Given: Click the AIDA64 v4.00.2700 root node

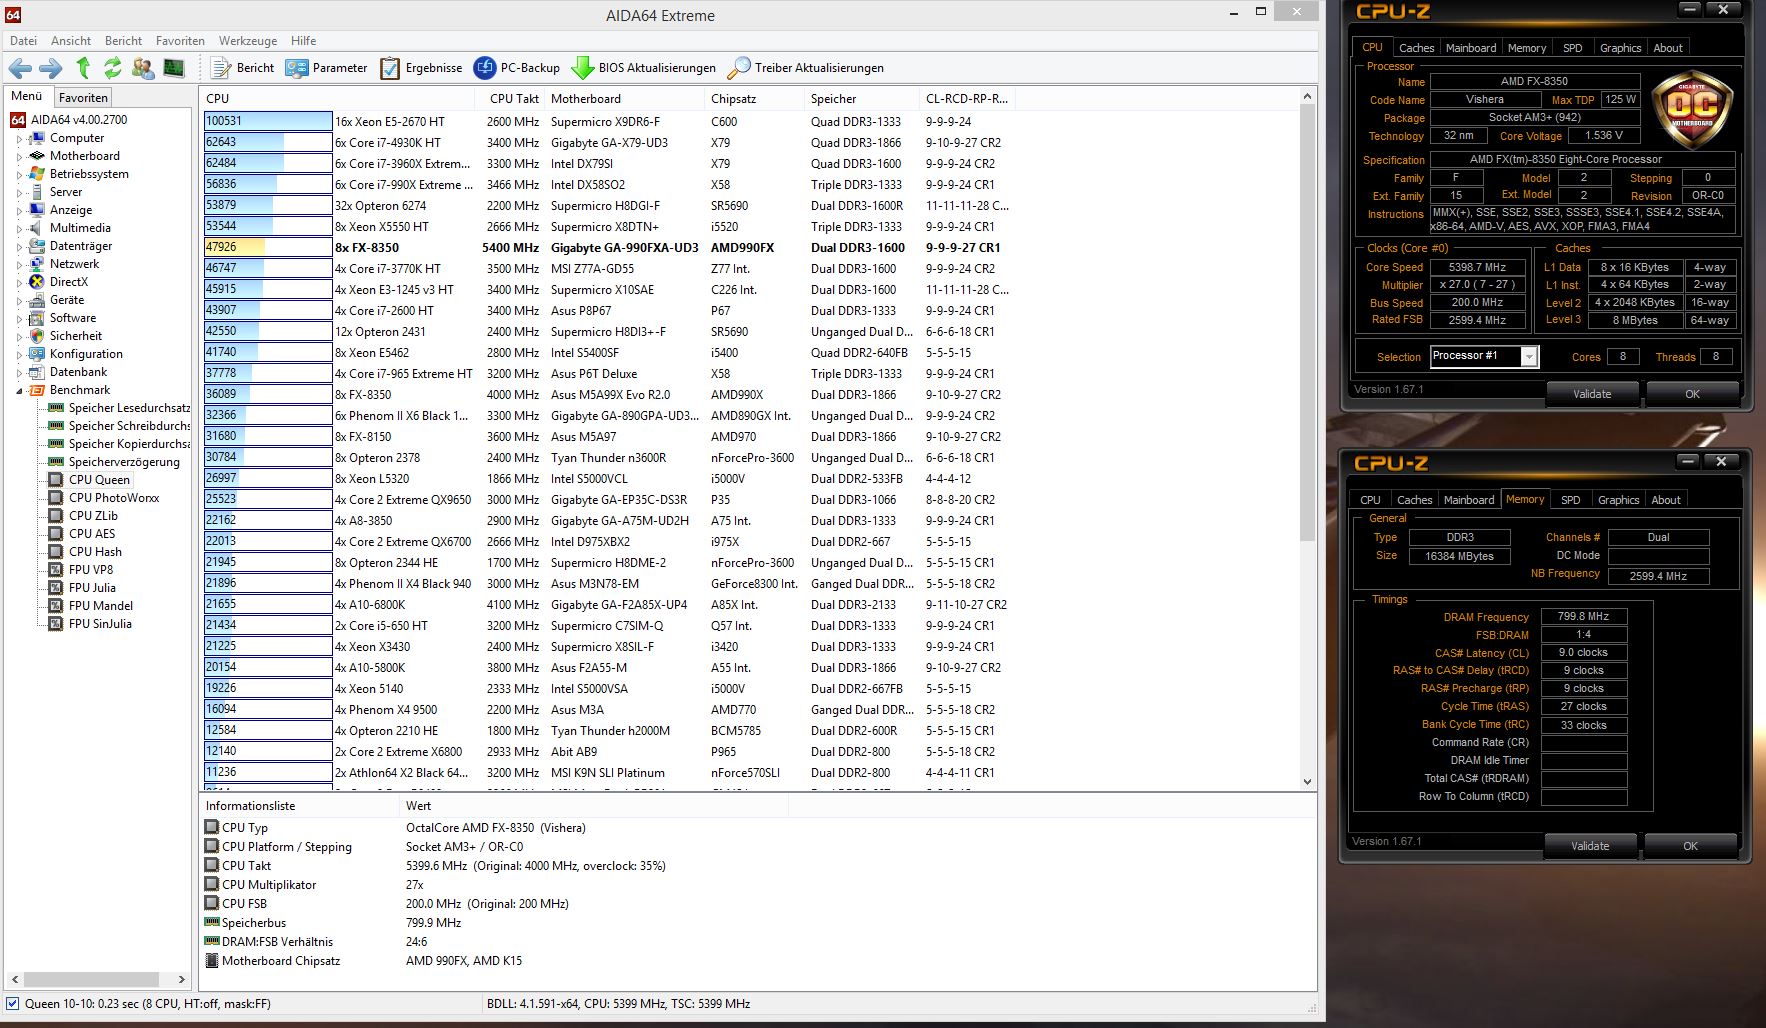Looking at the screenshot, I should (79, 119).
